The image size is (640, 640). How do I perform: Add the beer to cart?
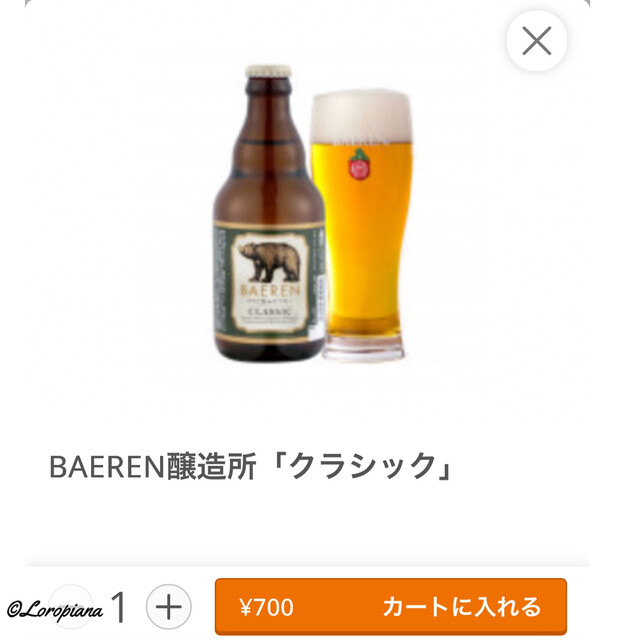coord(391,607)
